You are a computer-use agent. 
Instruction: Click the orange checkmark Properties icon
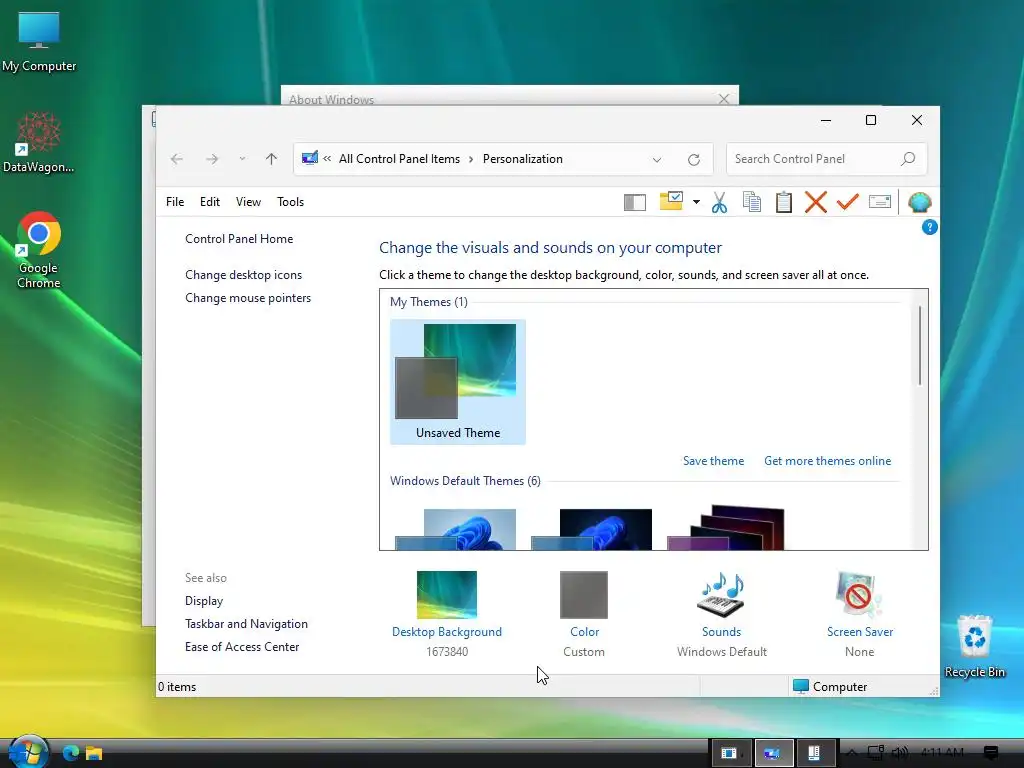(x=848, y=202)
